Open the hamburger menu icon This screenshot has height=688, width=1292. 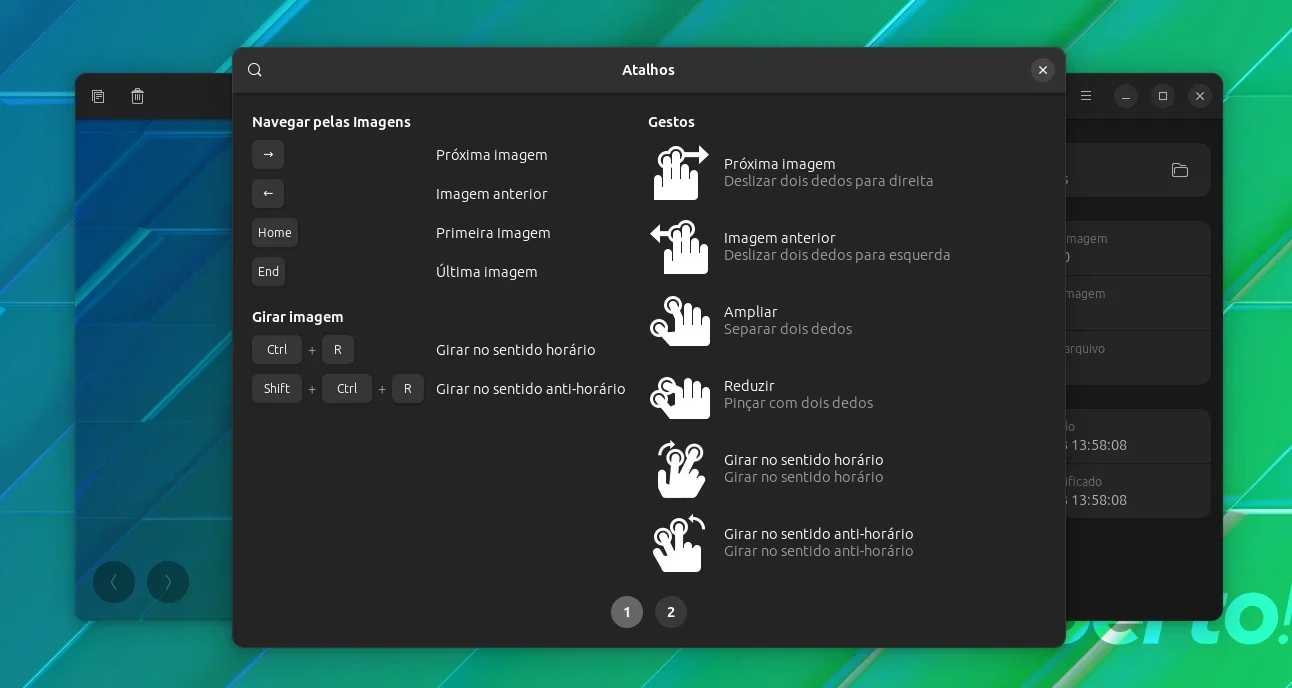tap(1086, 97)
